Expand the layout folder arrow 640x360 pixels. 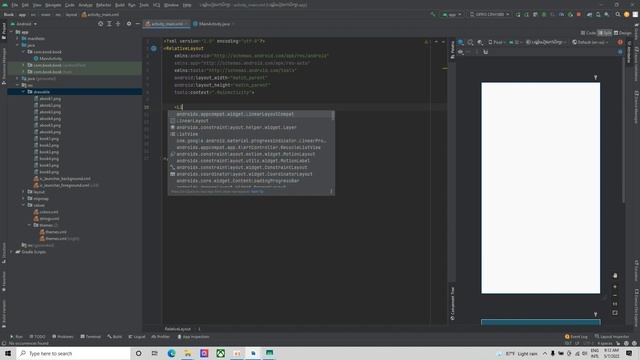[24, 192]
